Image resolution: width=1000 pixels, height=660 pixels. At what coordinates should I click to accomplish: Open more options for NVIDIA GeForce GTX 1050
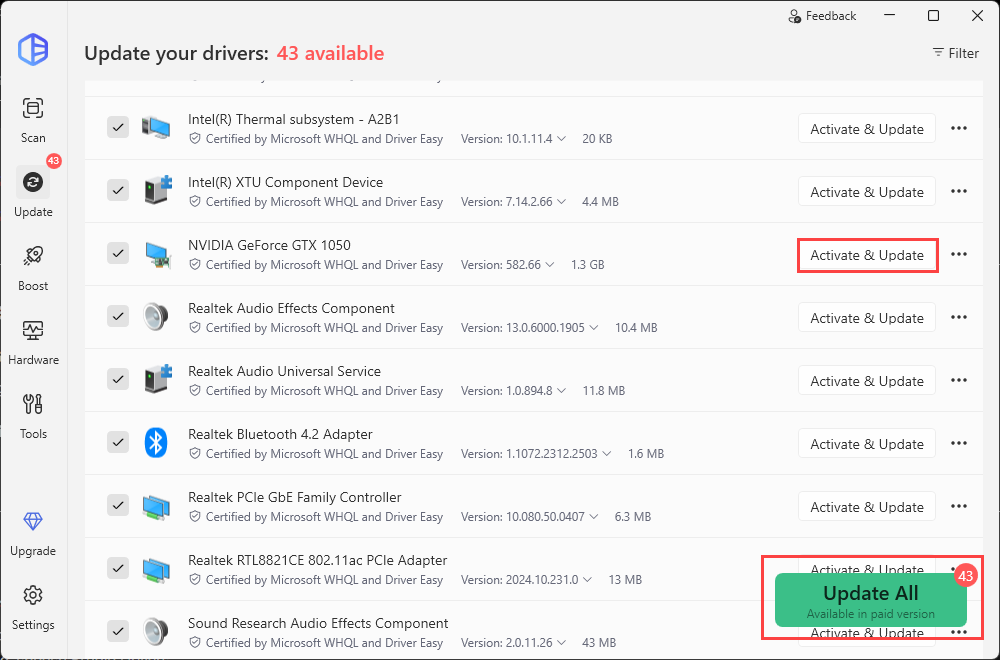pyautogui.click(x=959, y=254)
